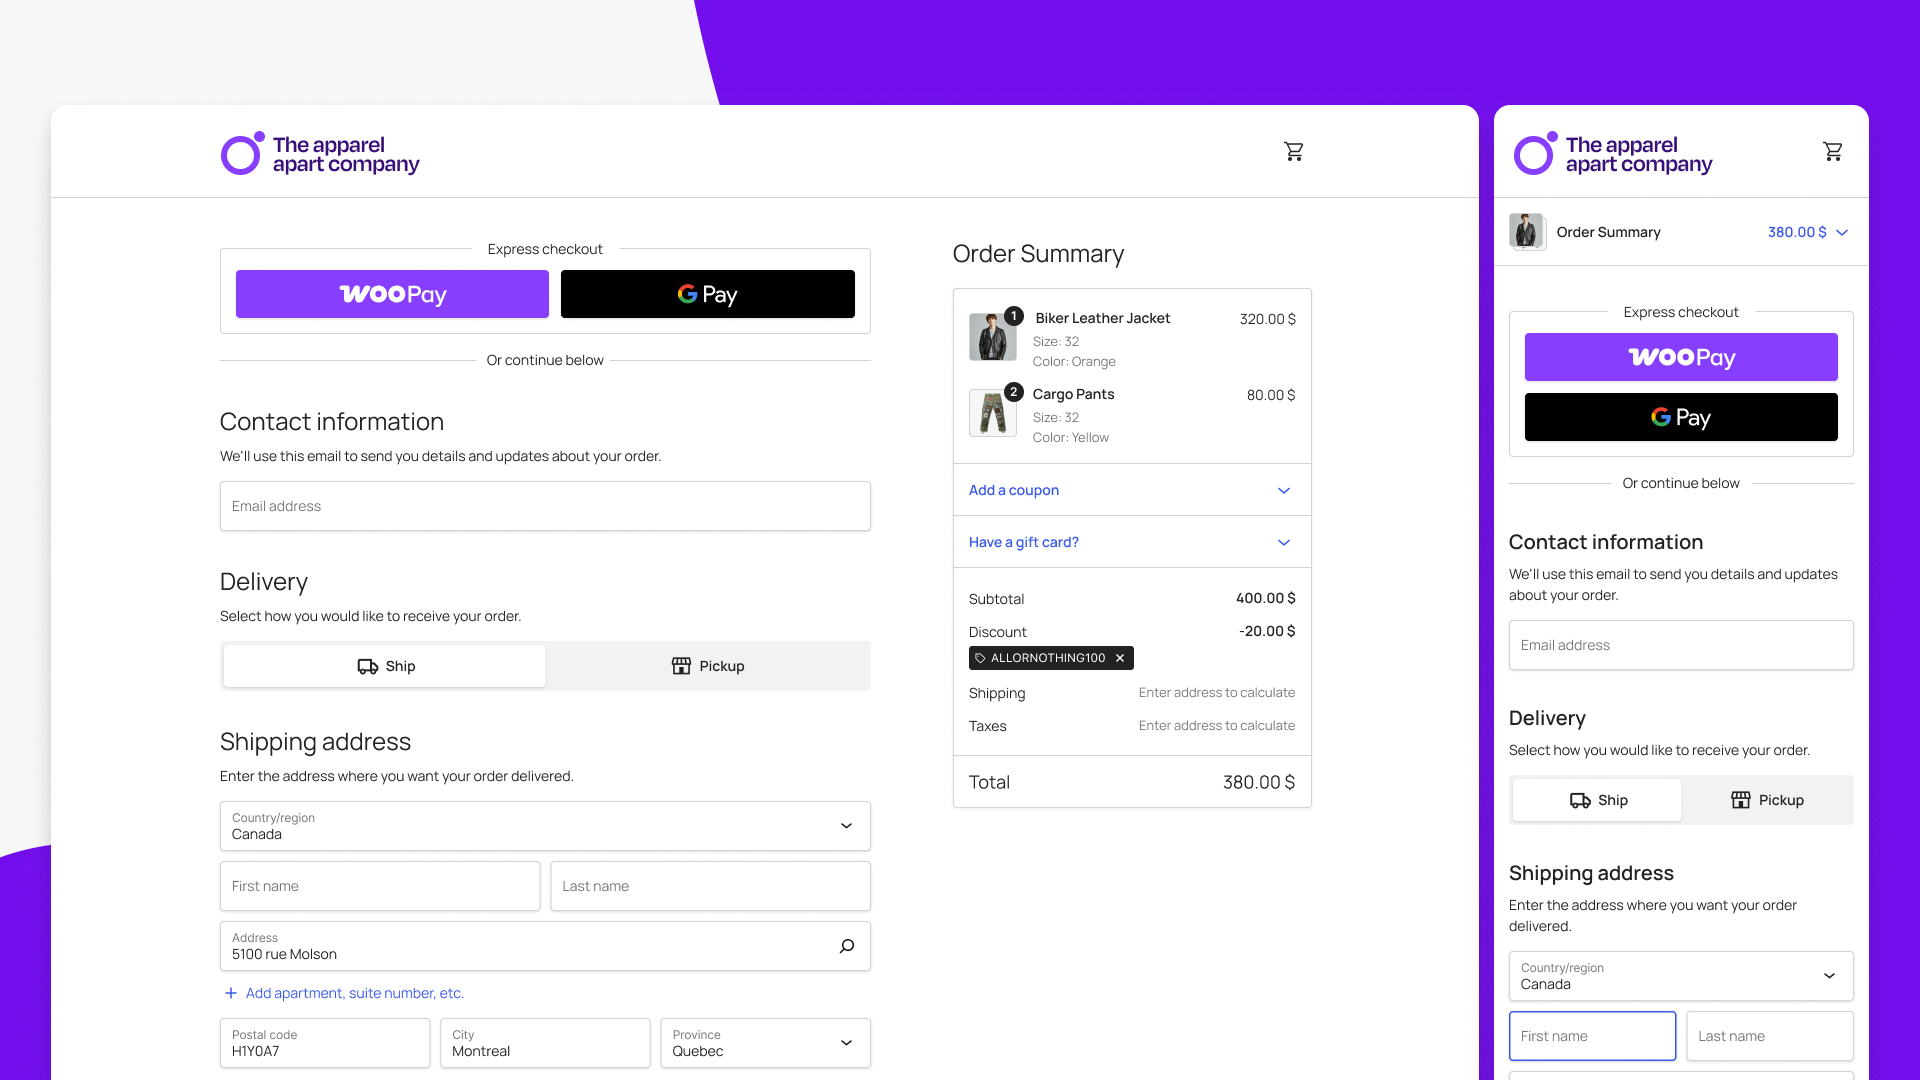Open Country/region dropdown on desktop form
The width and height of the screenshot is (1920, 1080).
click(545, 826)
